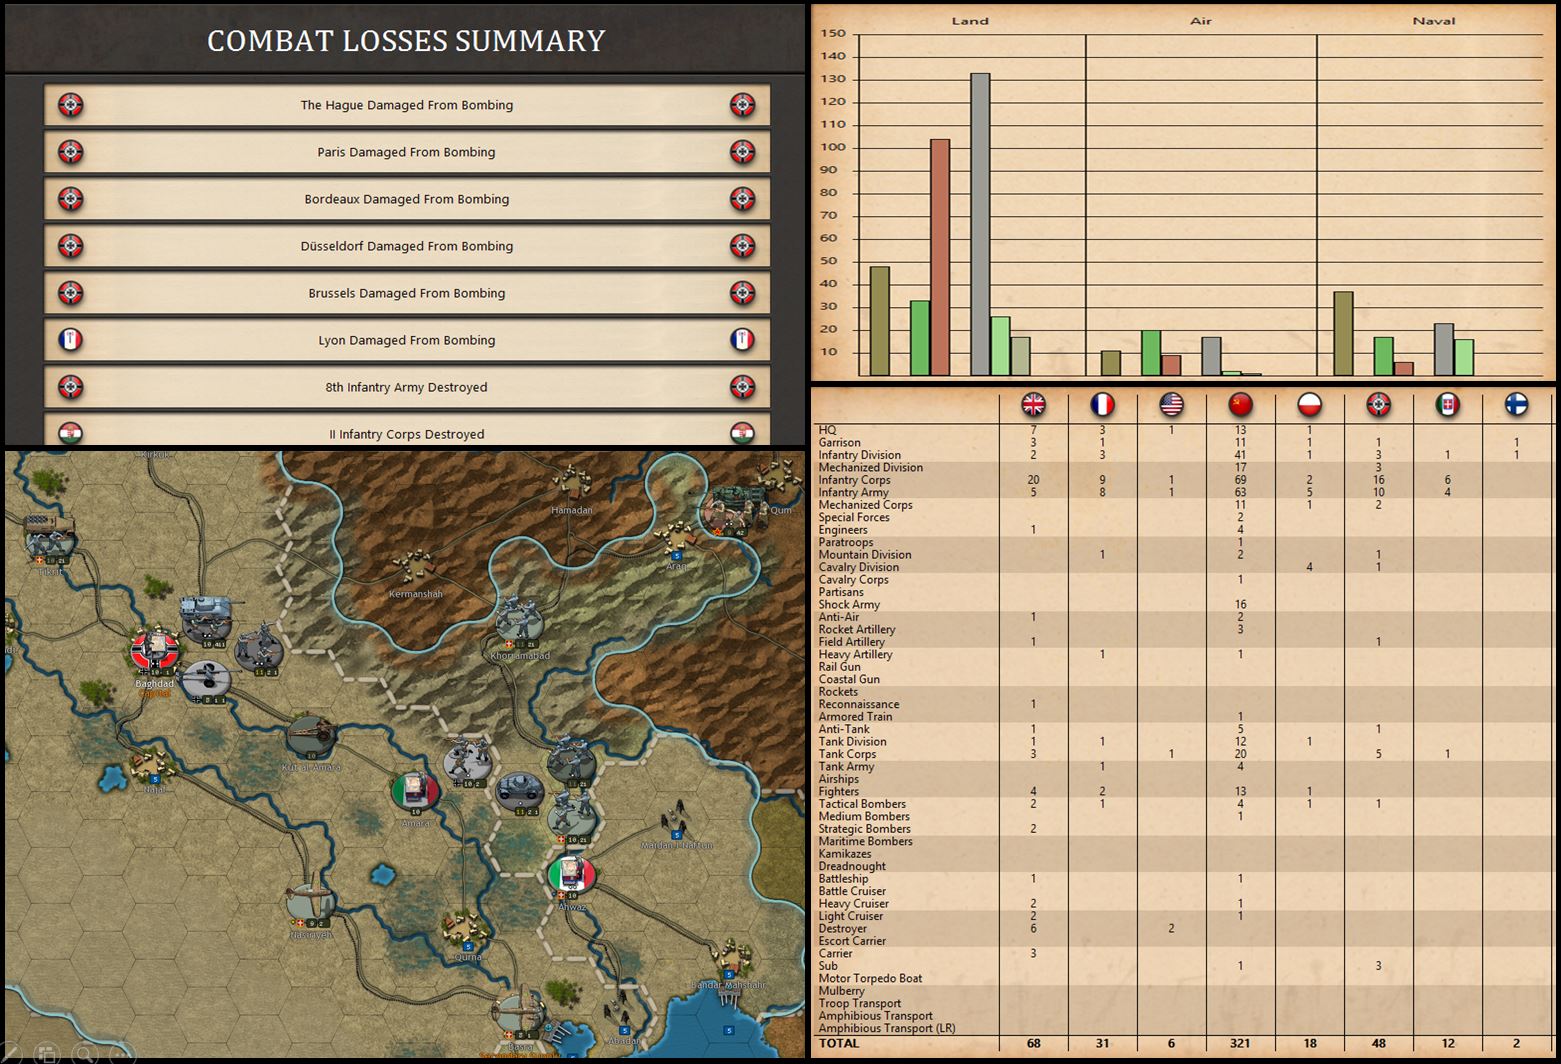Select the Italian HQ unit at Amara

415,792
